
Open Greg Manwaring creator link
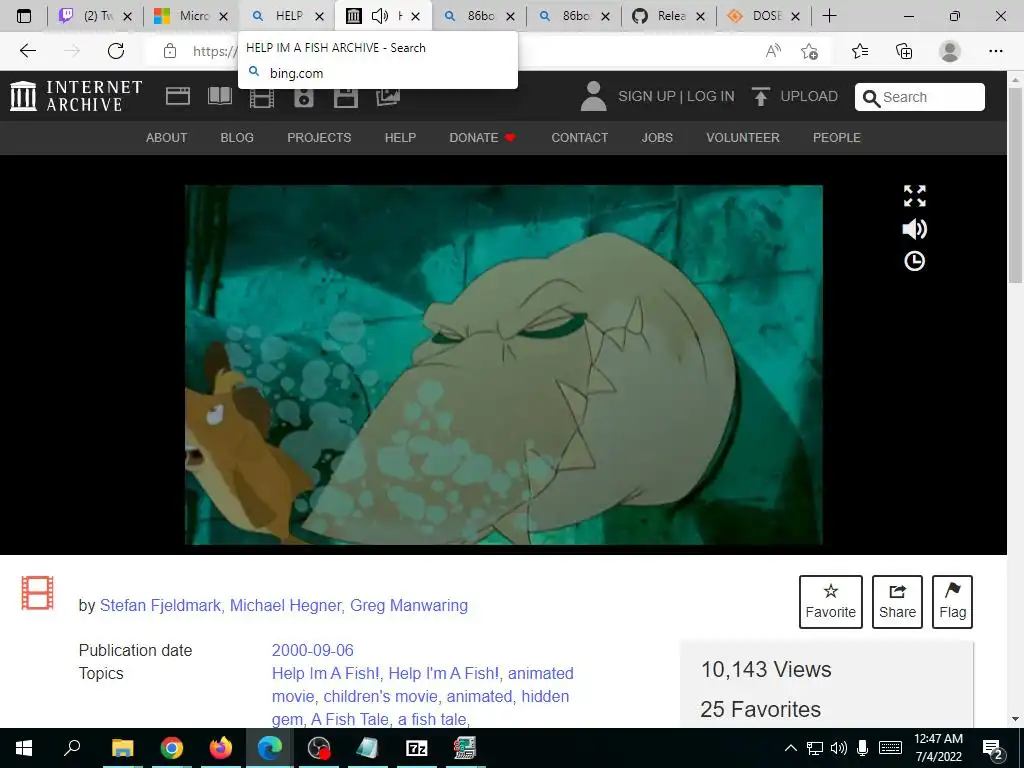[409, 605]
